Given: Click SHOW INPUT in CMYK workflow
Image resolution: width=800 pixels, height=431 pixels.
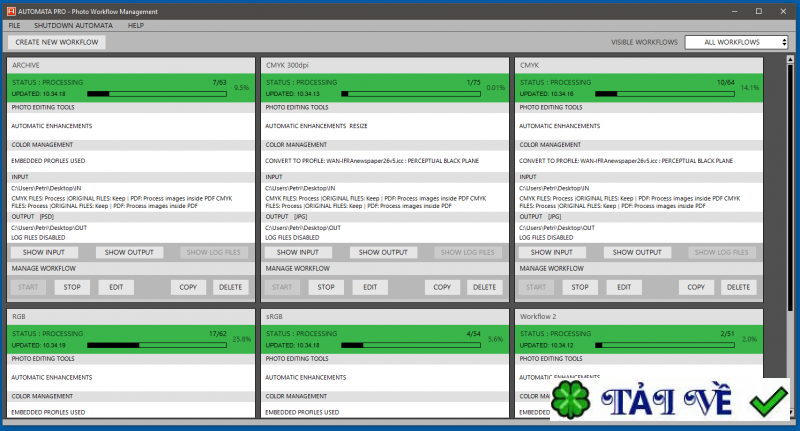Looking at the screenshot, I should point(552,252).
